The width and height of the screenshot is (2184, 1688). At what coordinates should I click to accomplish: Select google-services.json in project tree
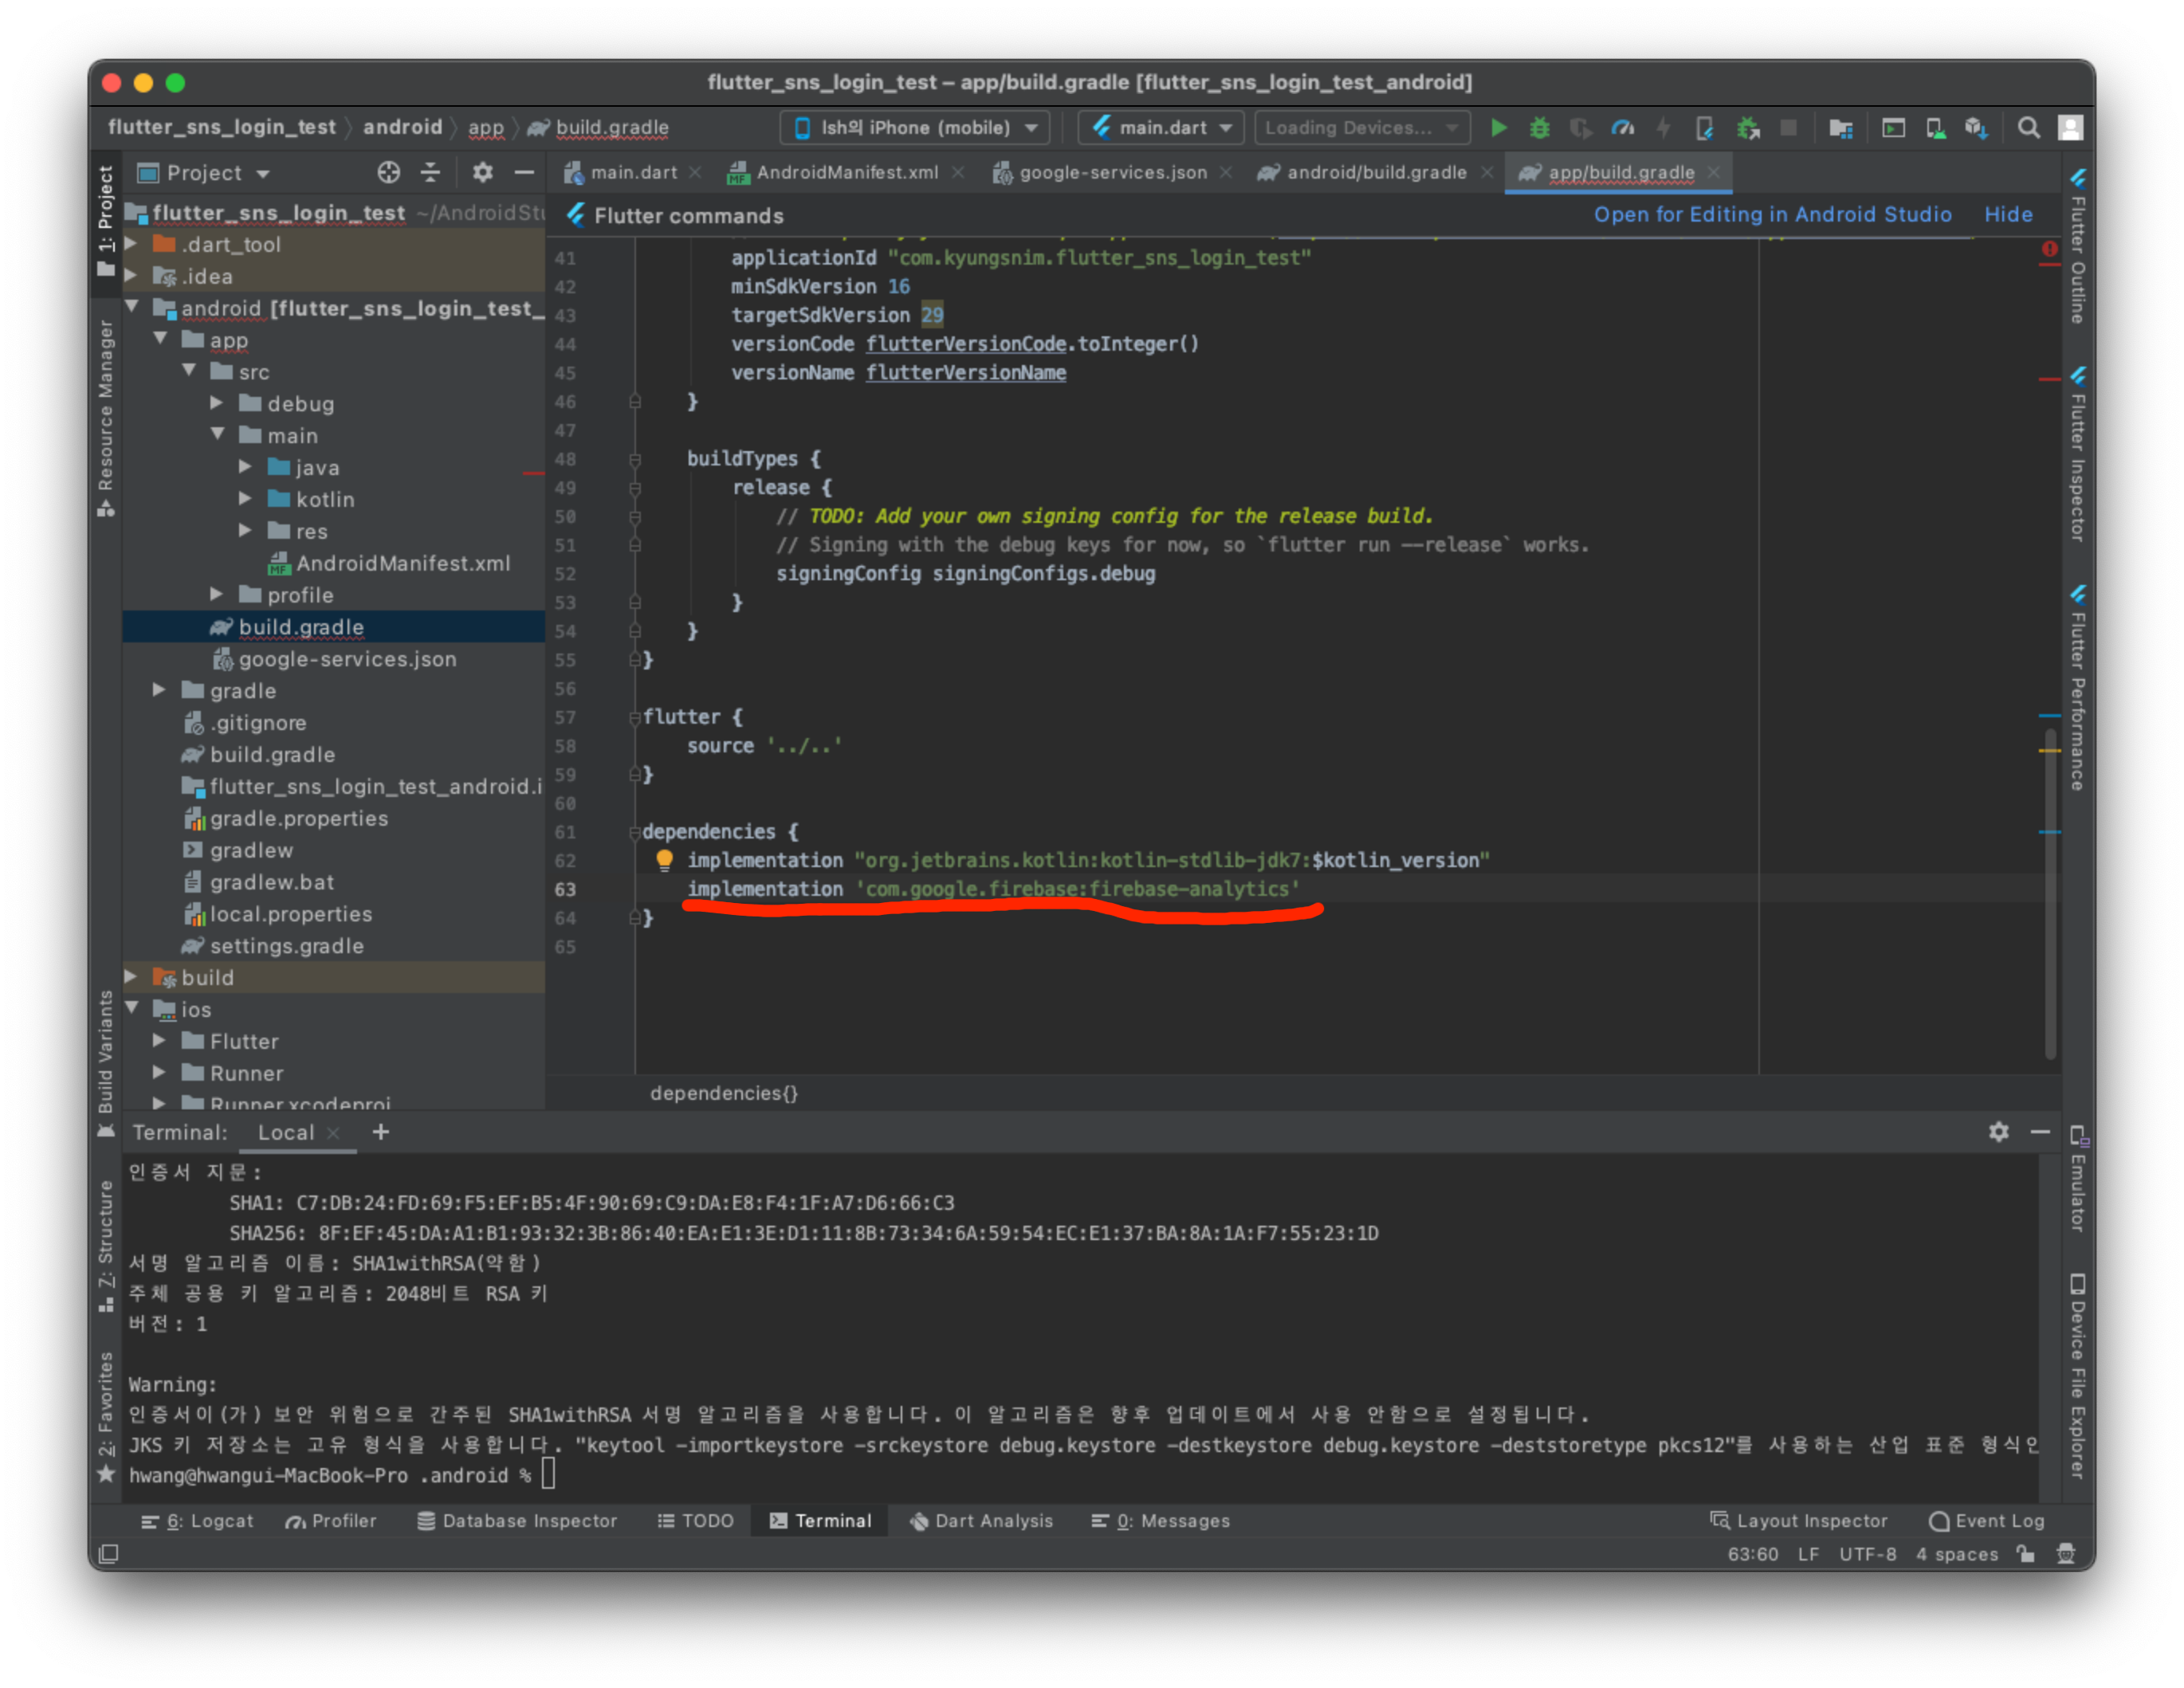(x=346, y=659)
